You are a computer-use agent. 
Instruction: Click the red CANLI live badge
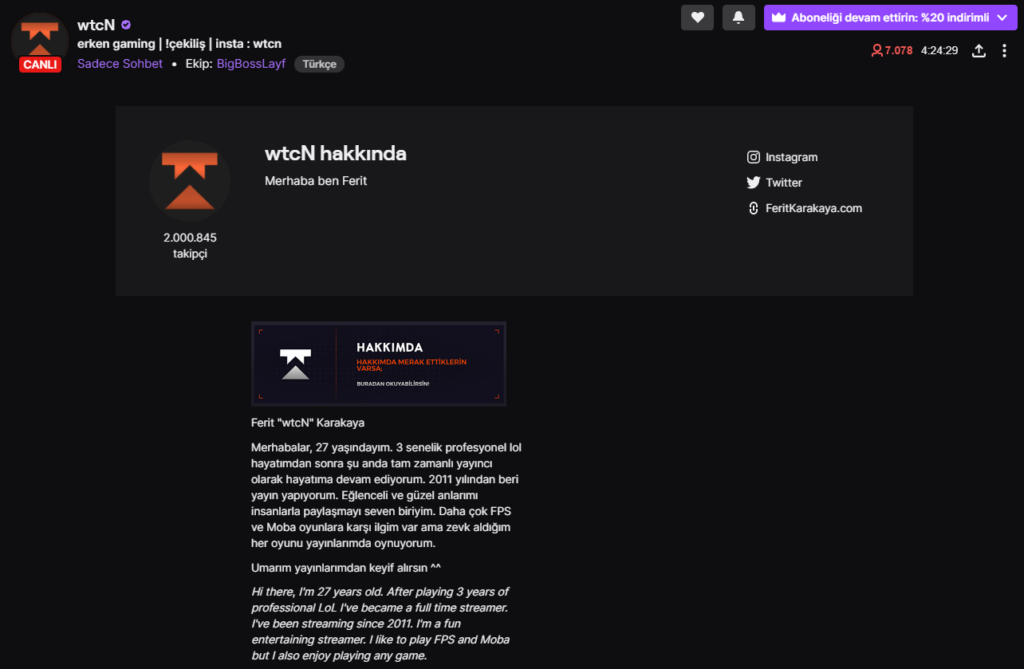40,65
